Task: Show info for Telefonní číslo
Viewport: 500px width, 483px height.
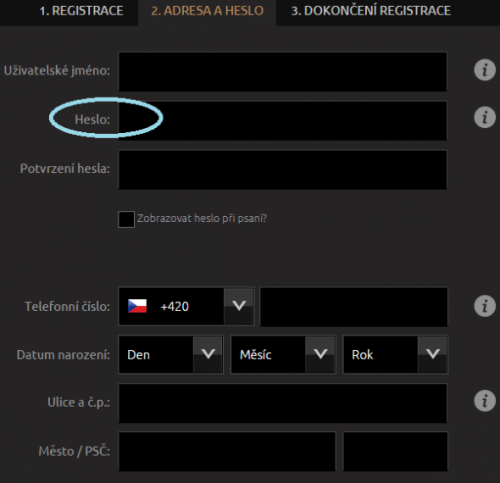Action: tap(485, 306)
